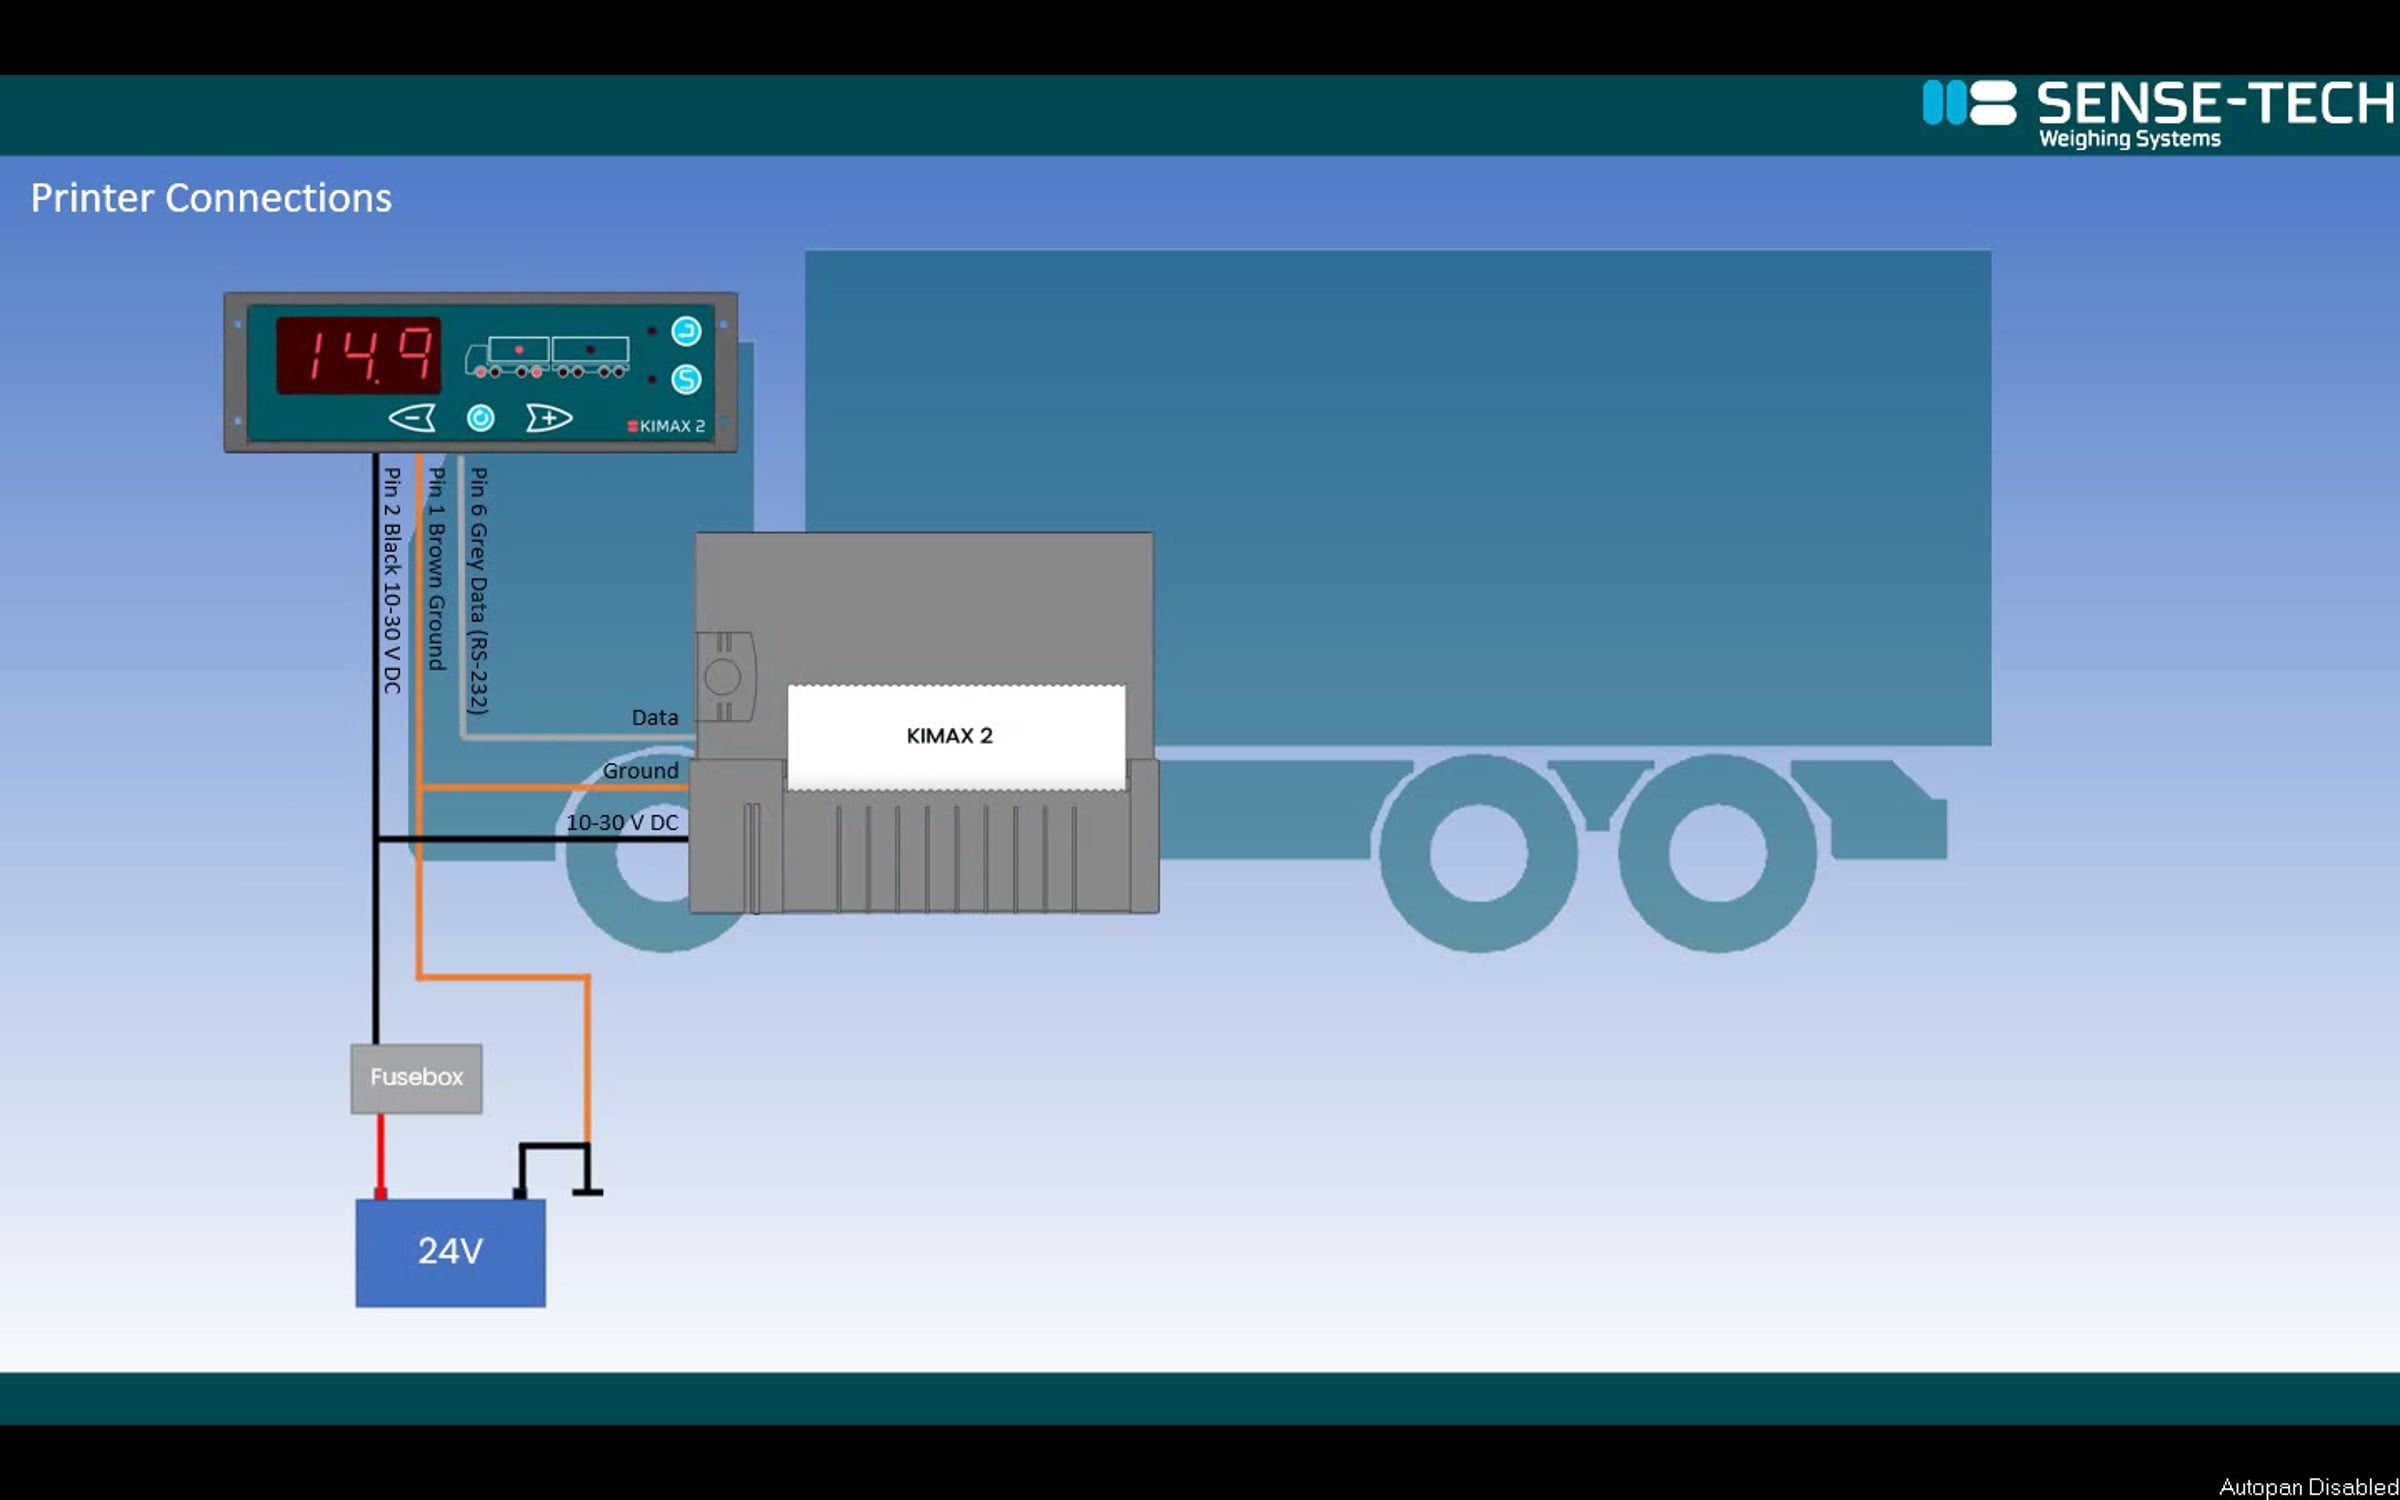The width and height of the screenshot is (2400, 1500).
Task: Click the white KIMAX 2 printer paper
Action: [956, 737]
